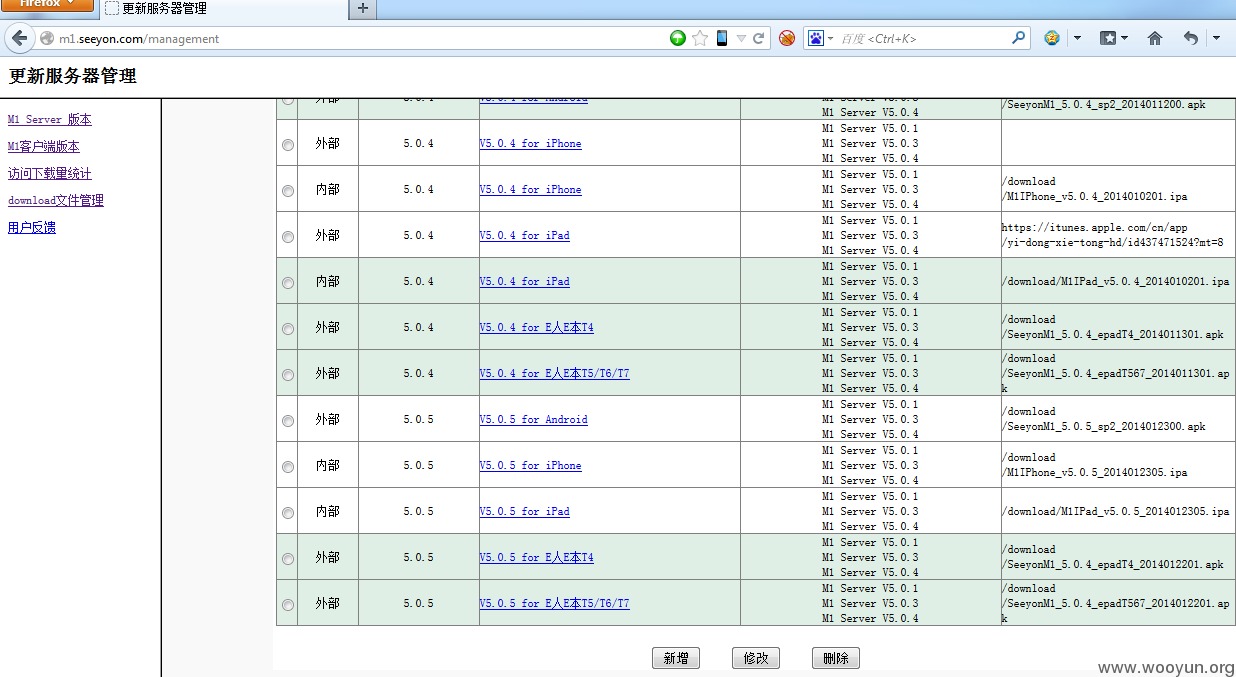
Task: Open the search engine selector dropdown
Action: click(830, 38)
